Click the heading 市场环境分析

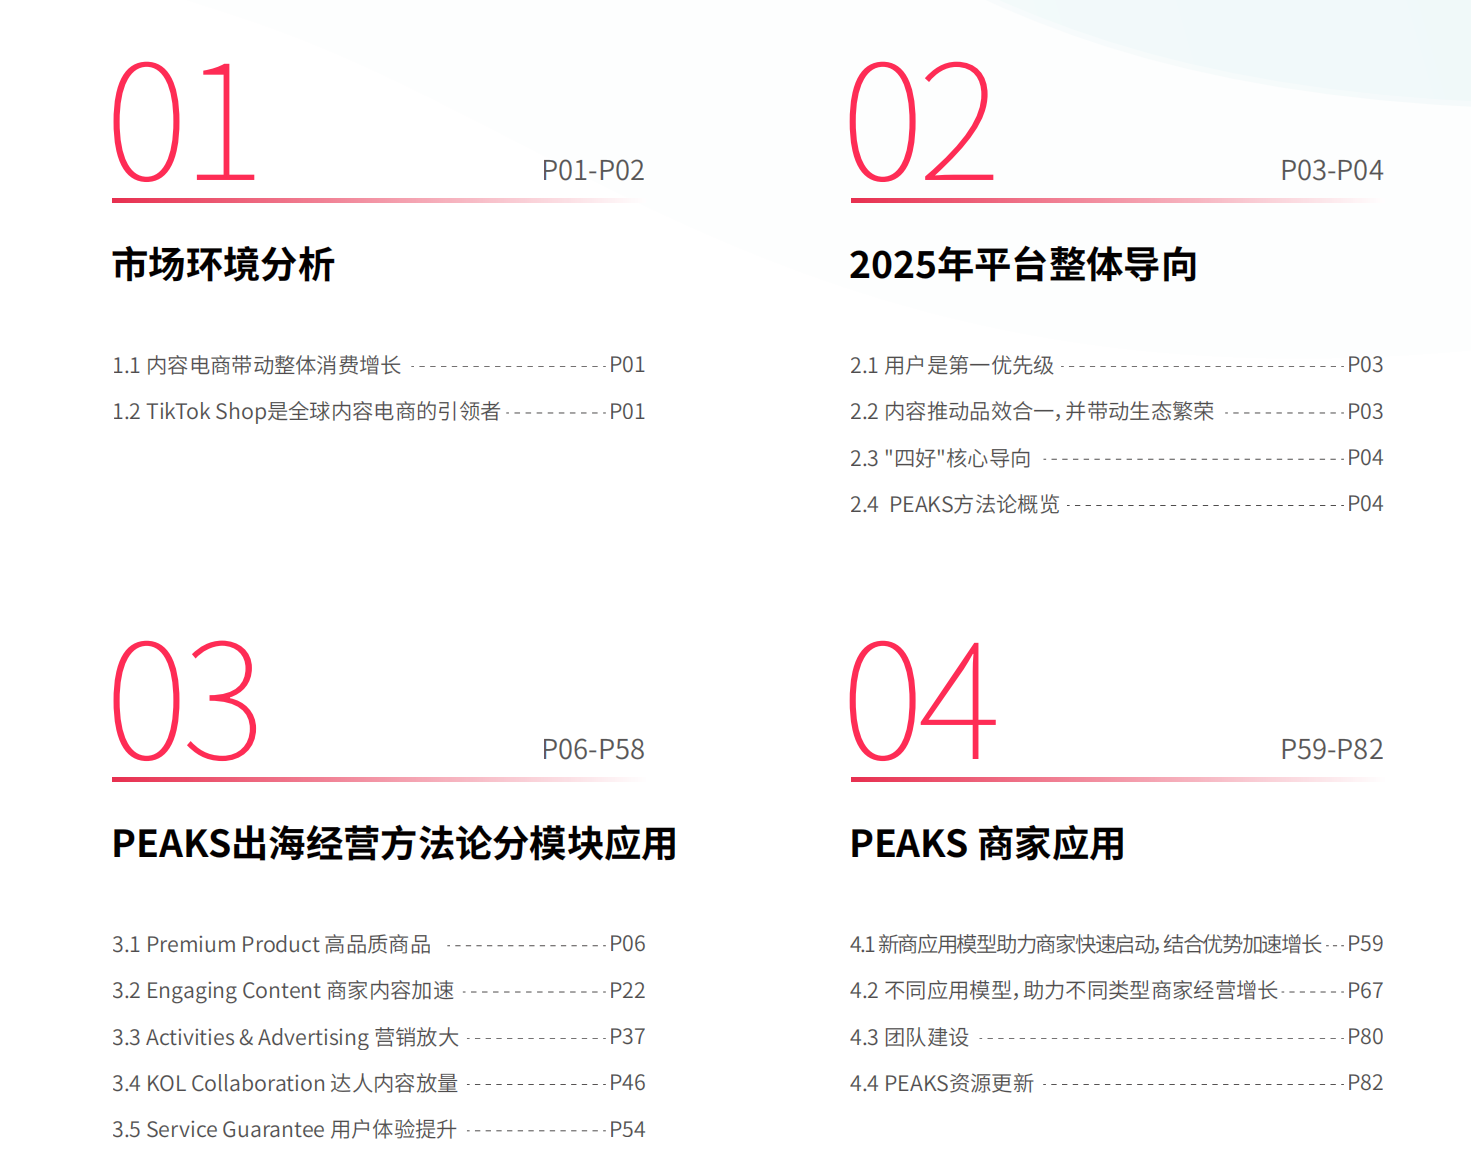point(223,265)
